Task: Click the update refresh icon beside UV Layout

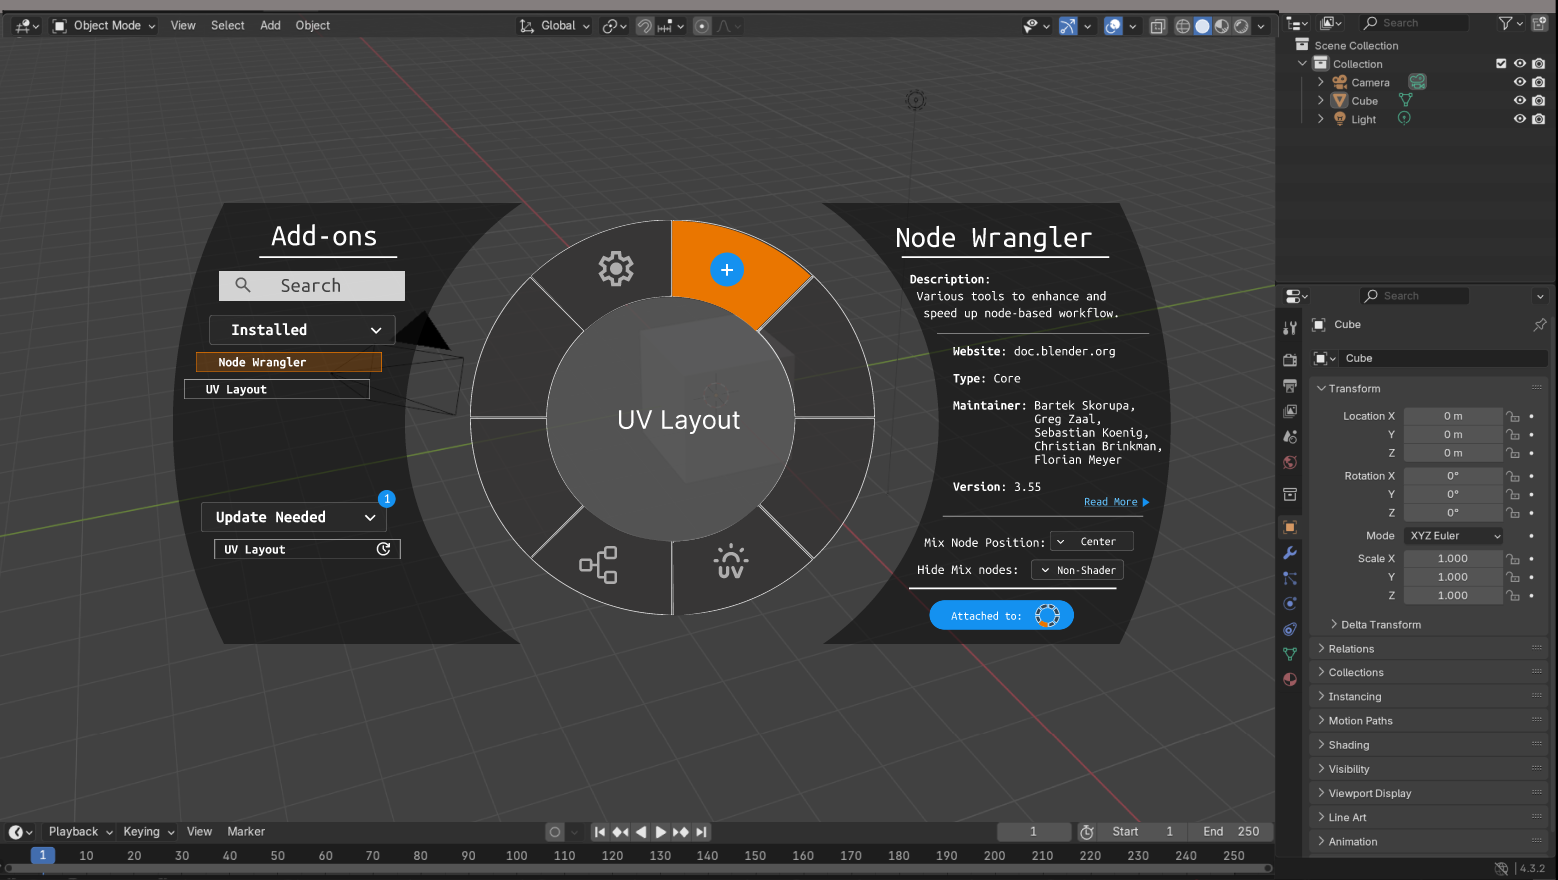Action: 383,549
